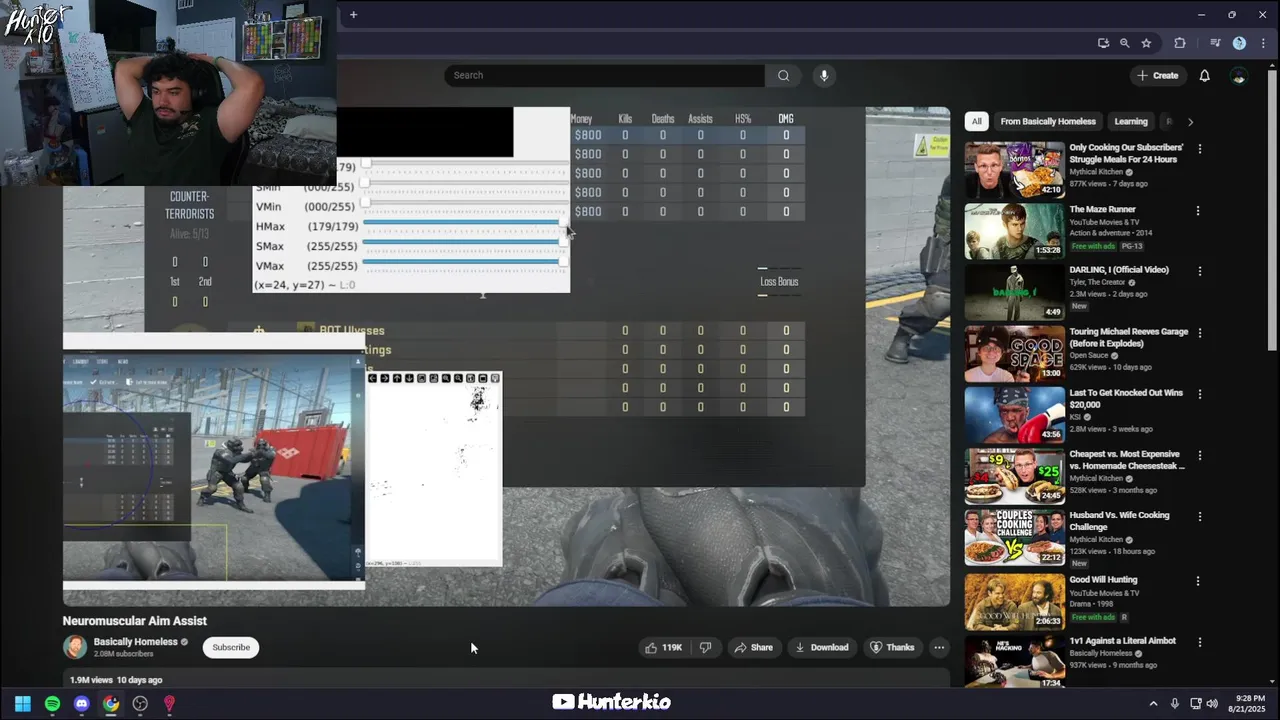Click the install app icon in address bar
The width and height of the screenshot is (1280, 720).
click(1103, 43)
